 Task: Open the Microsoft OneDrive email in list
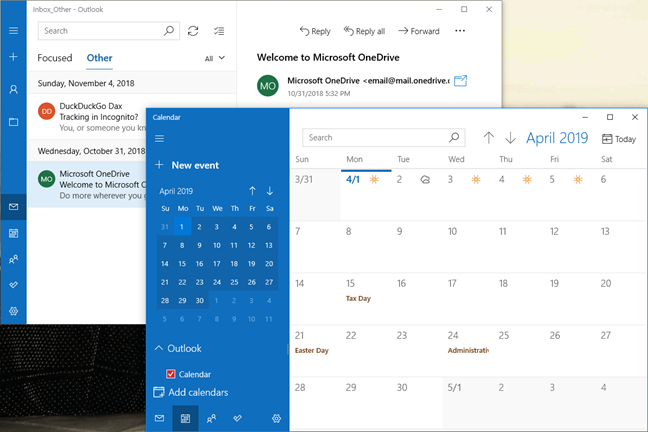click(87, 184)
